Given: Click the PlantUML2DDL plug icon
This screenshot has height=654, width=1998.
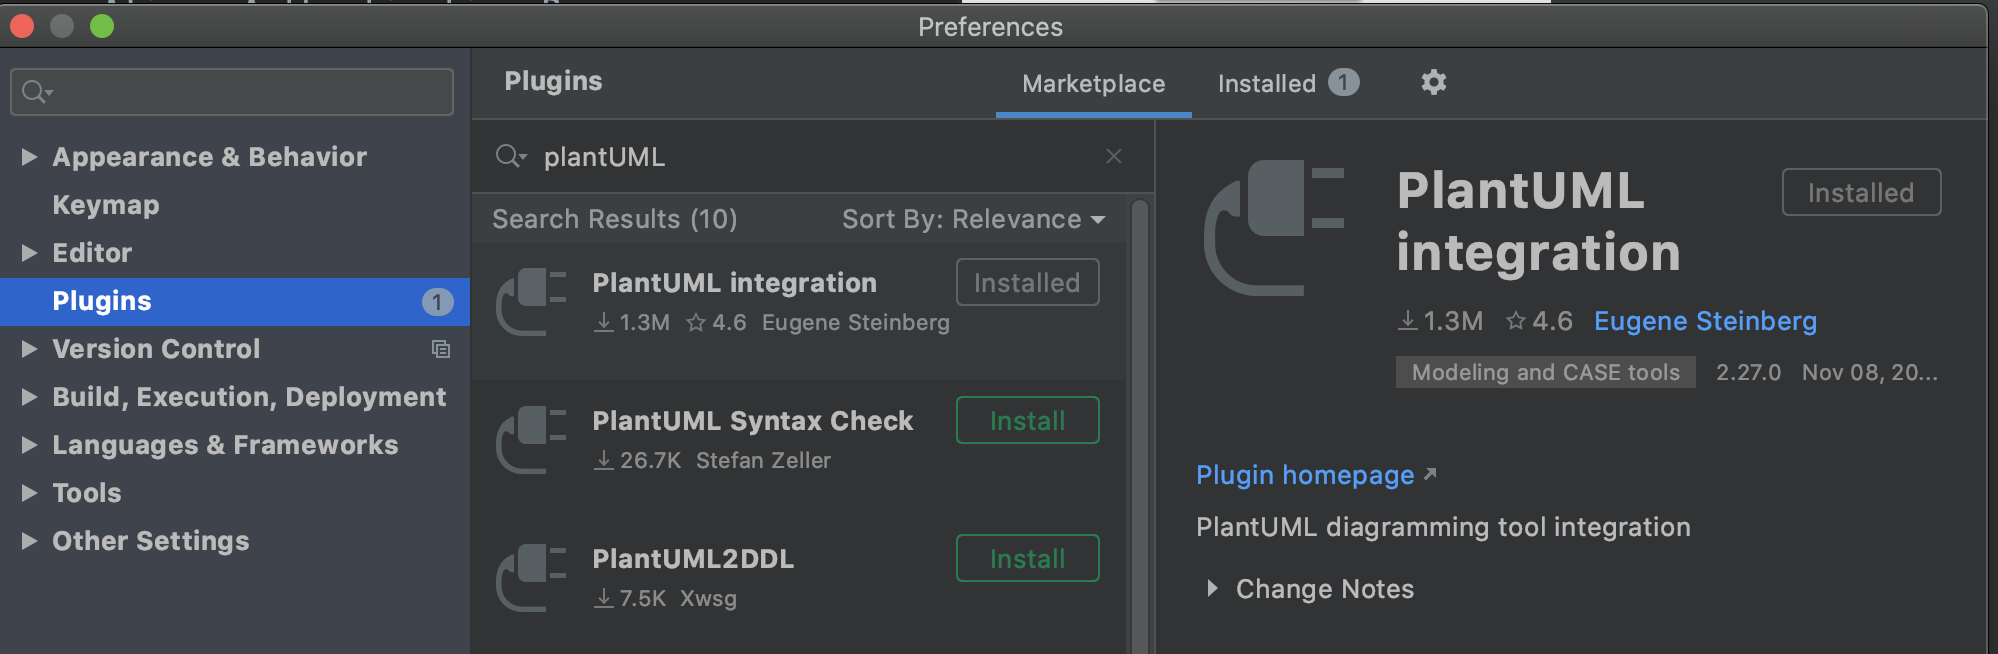Looking at the screenshot, I should [531, 578].
